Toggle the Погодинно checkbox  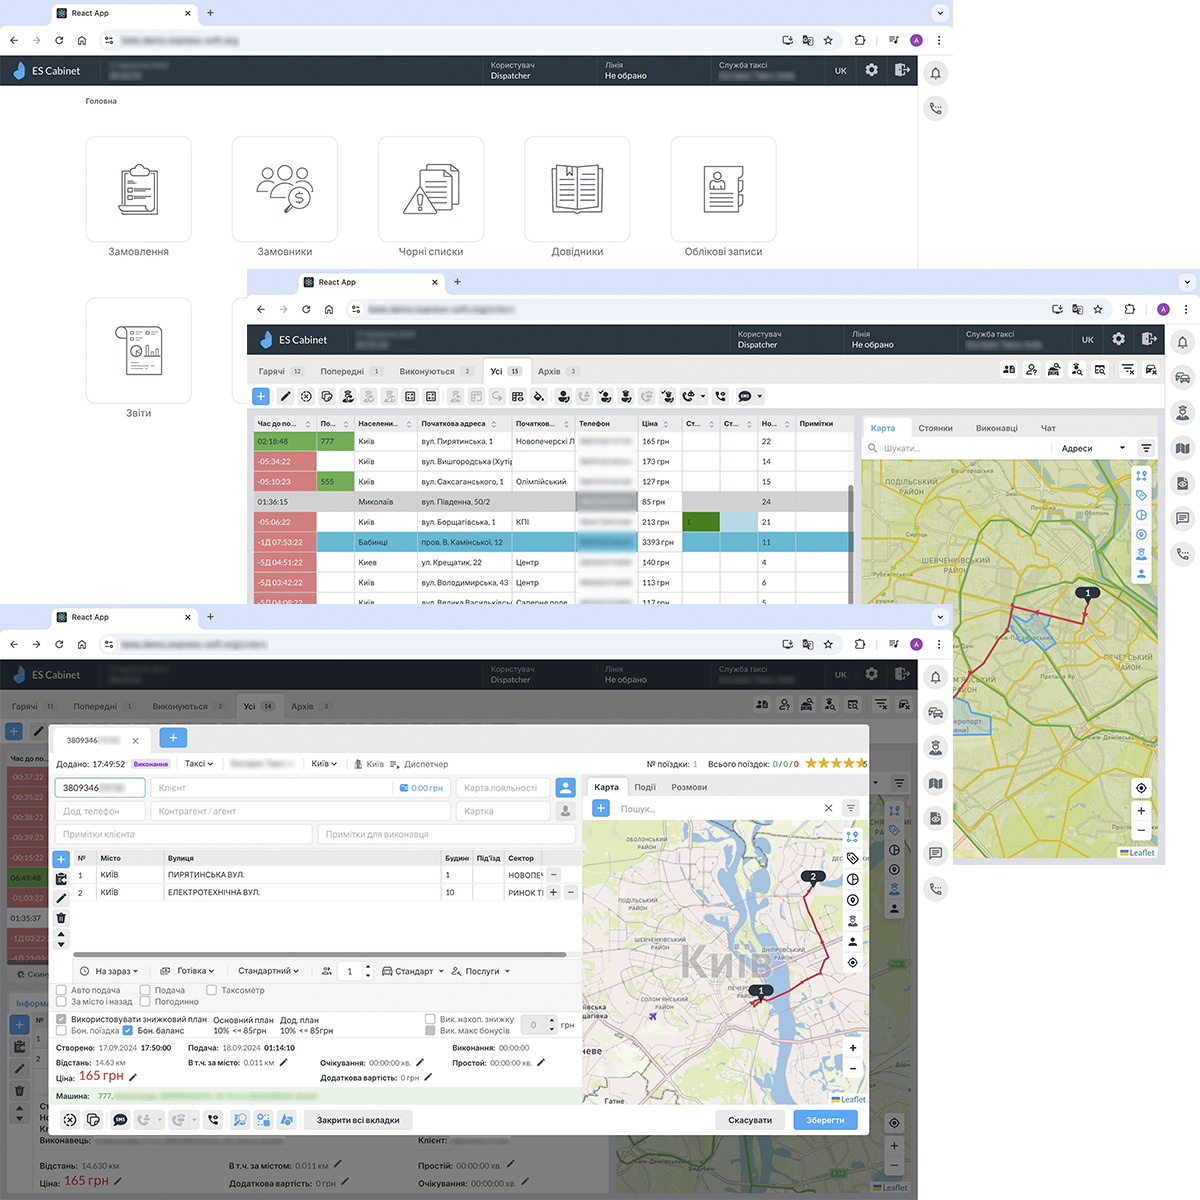click(145, 1001)
